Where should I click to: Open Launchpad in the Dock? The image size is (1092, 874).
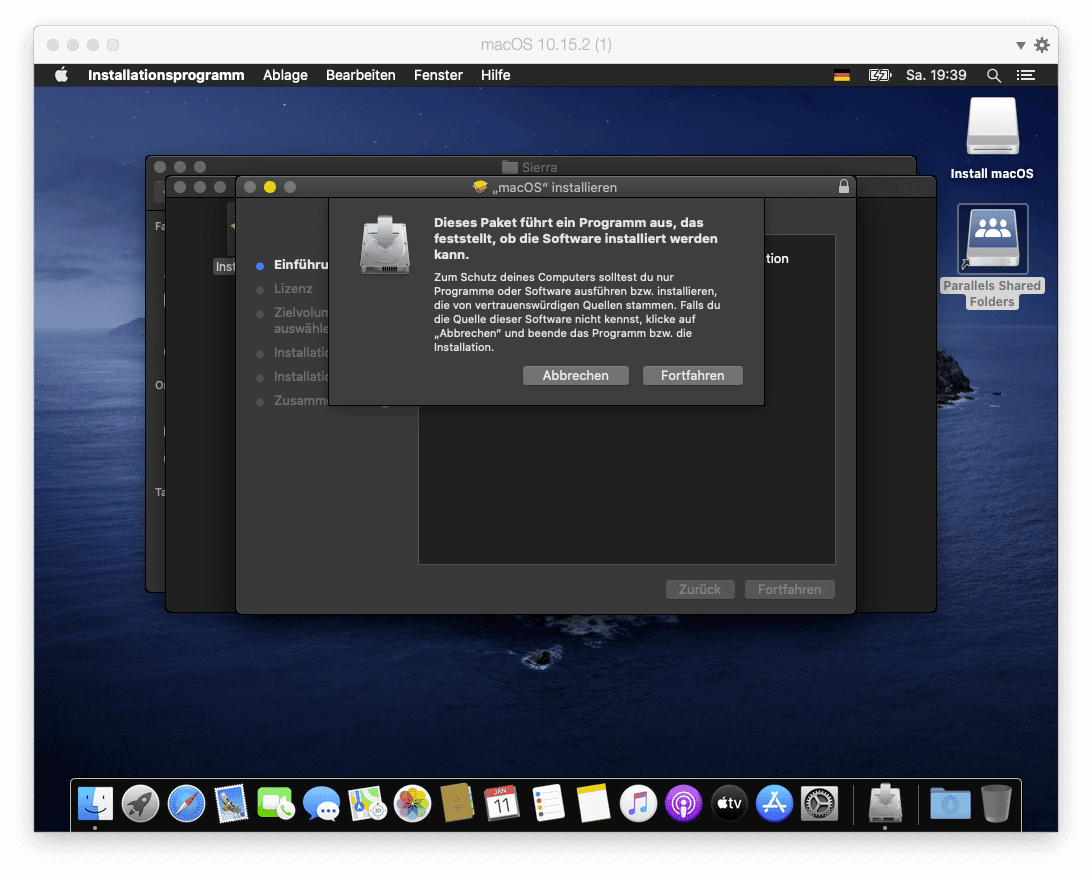click(x=141, y=803)
